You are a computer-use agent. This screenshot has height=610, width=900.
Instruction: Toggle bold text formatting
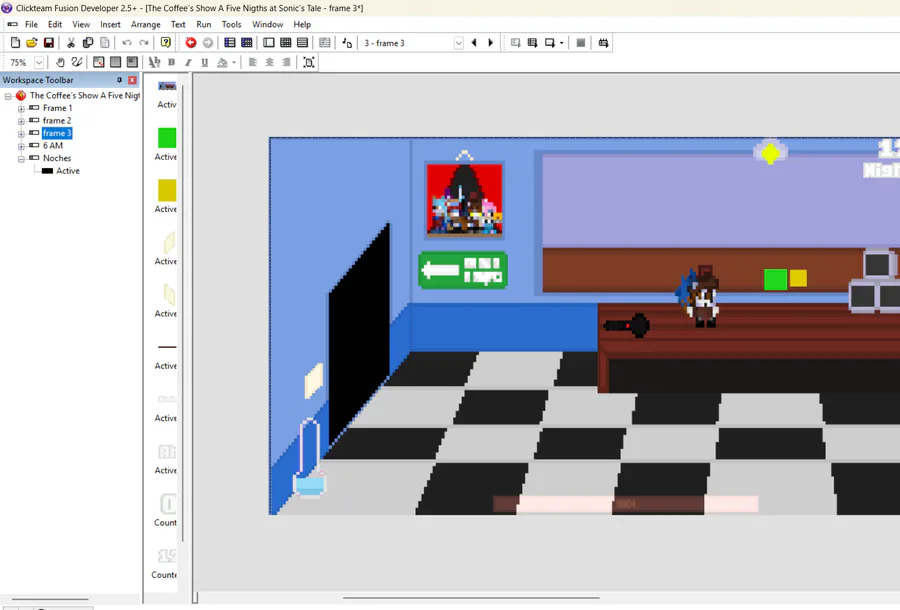[171, 62]
